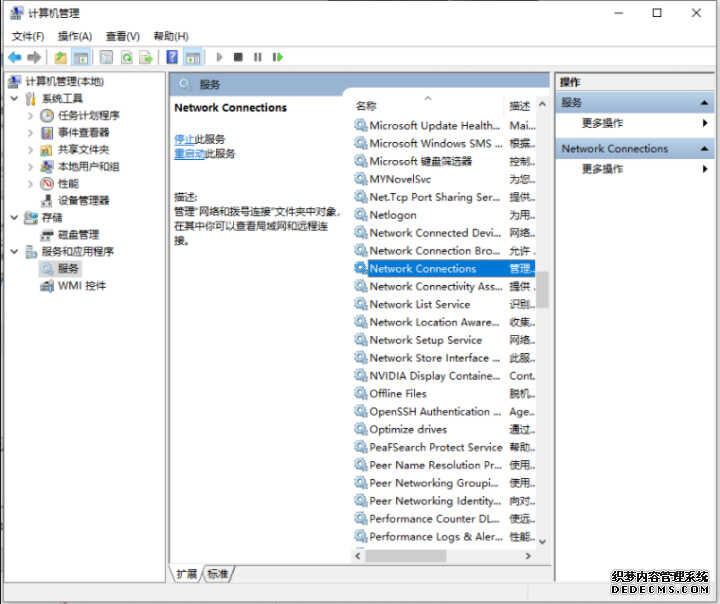Toggle the Show/Hide Console Tree toolbar icon

tap(81, 57)
